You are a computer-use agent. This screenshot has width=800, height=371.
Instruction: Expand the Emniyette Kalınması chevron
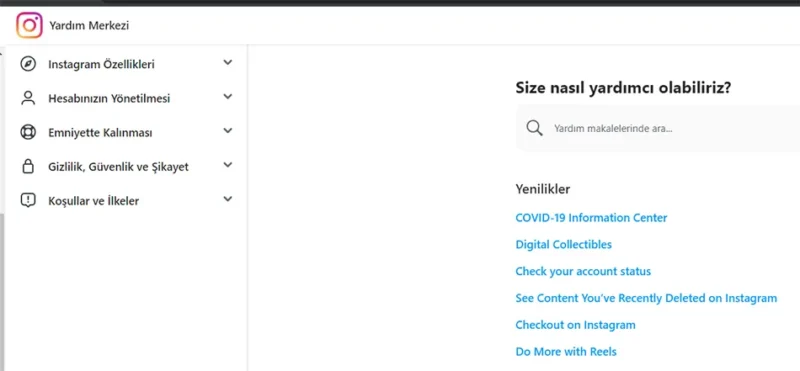point(228,131)
